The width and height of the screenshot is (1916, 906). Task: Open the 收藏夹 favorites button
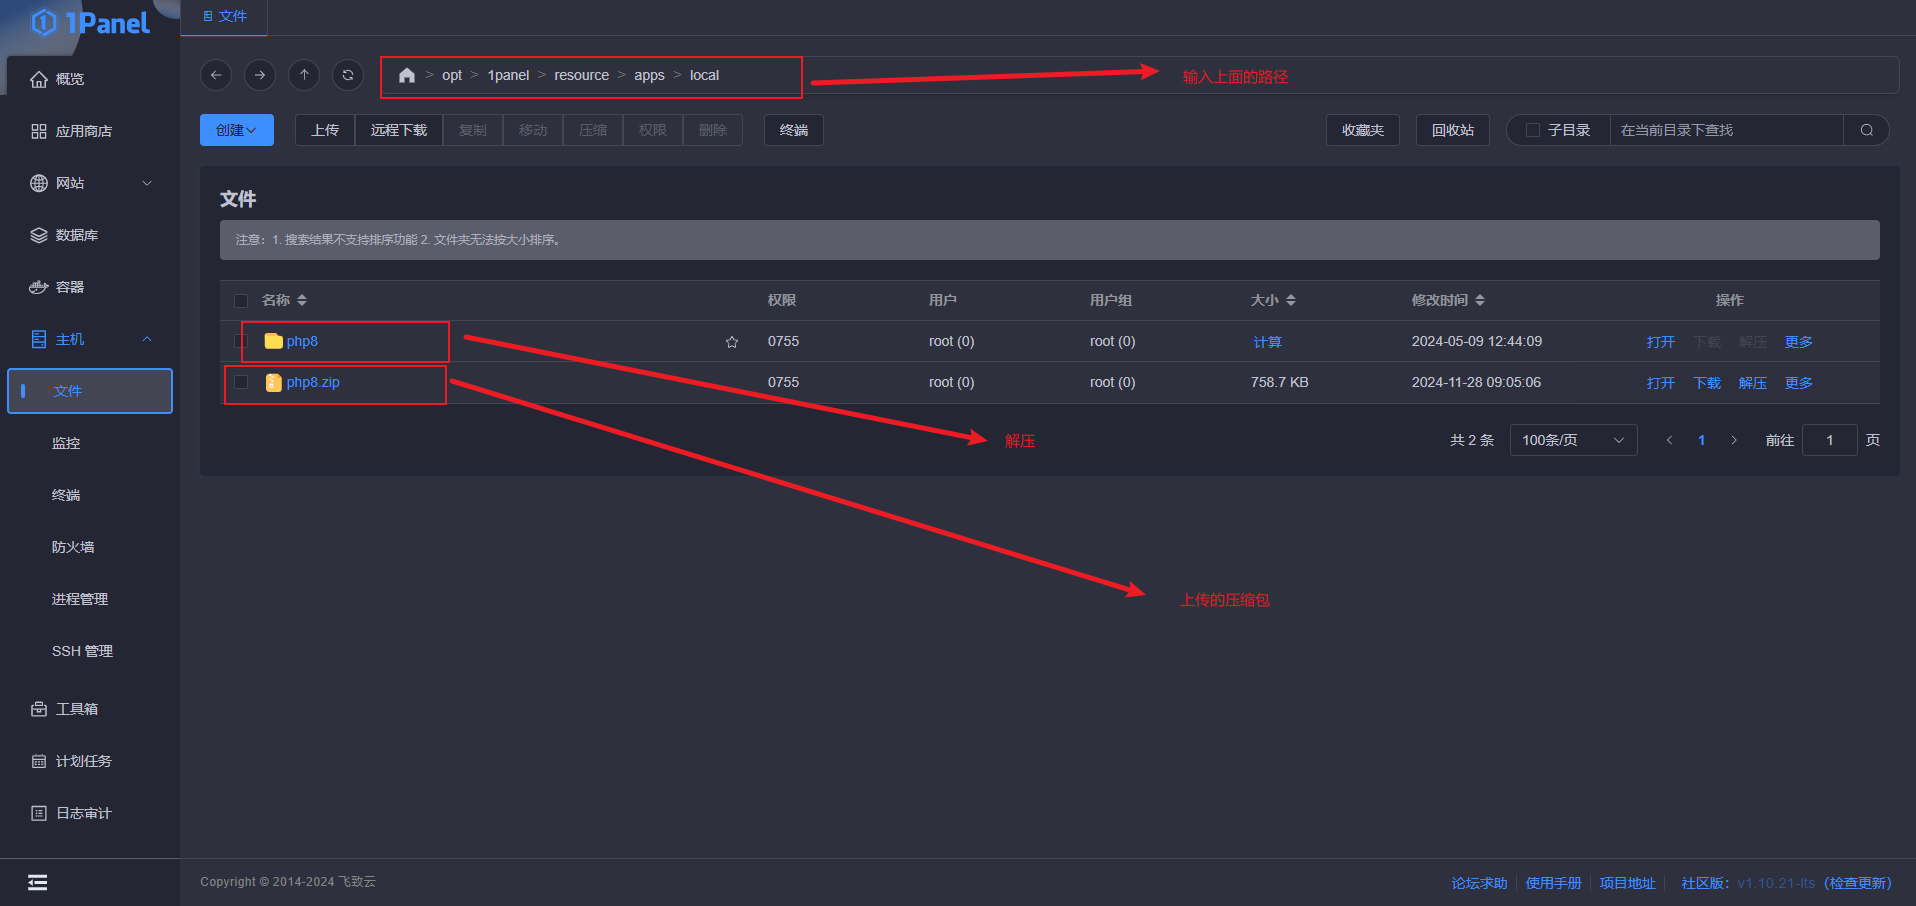[1363, 130]
